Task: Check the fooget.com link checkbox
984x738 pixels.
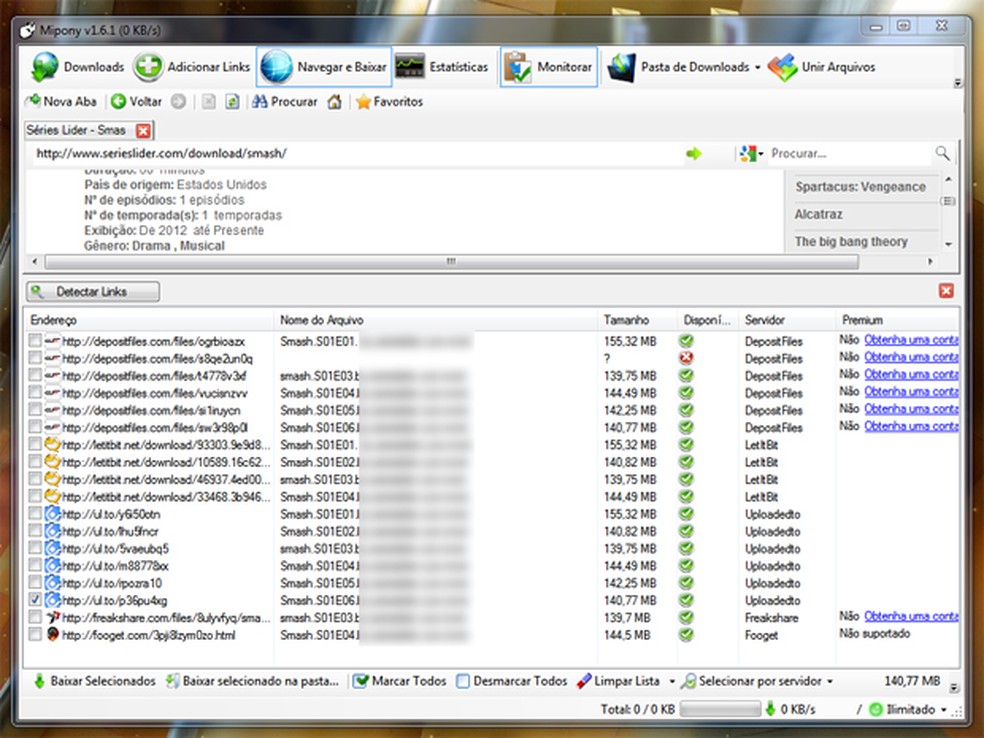Action: point(35,634)
